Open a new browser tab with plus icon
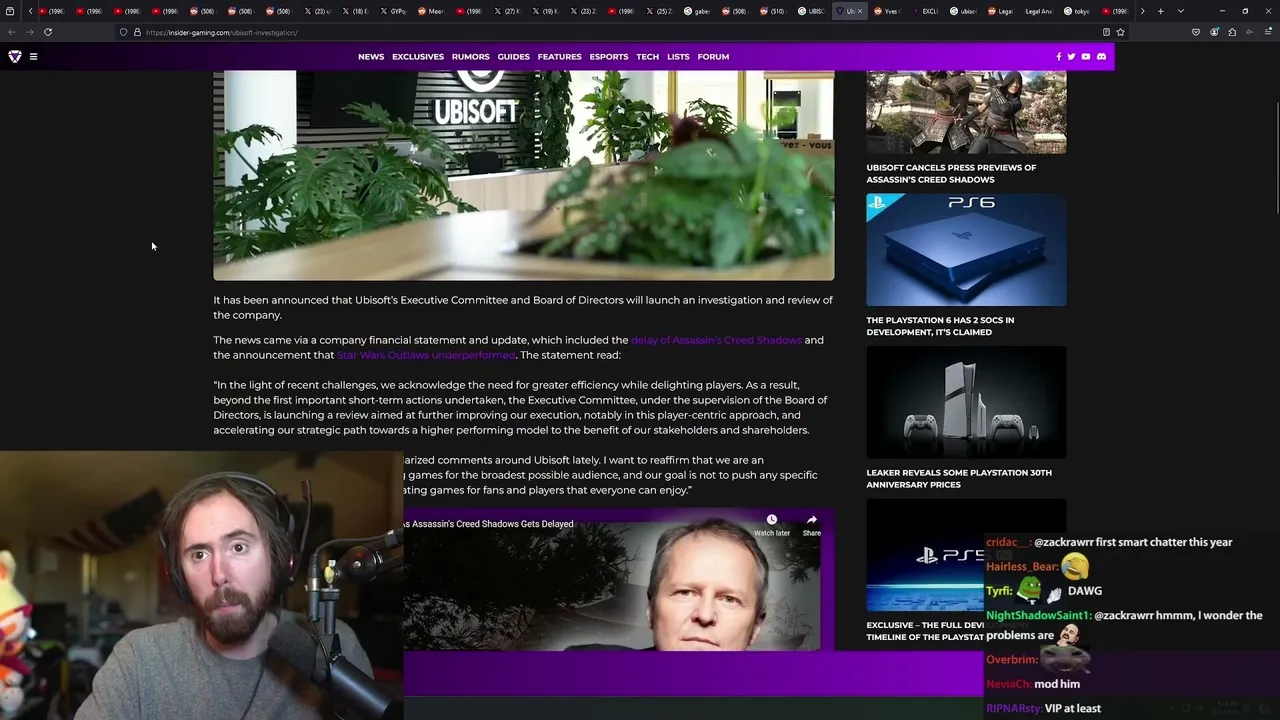 point(1160,11)
